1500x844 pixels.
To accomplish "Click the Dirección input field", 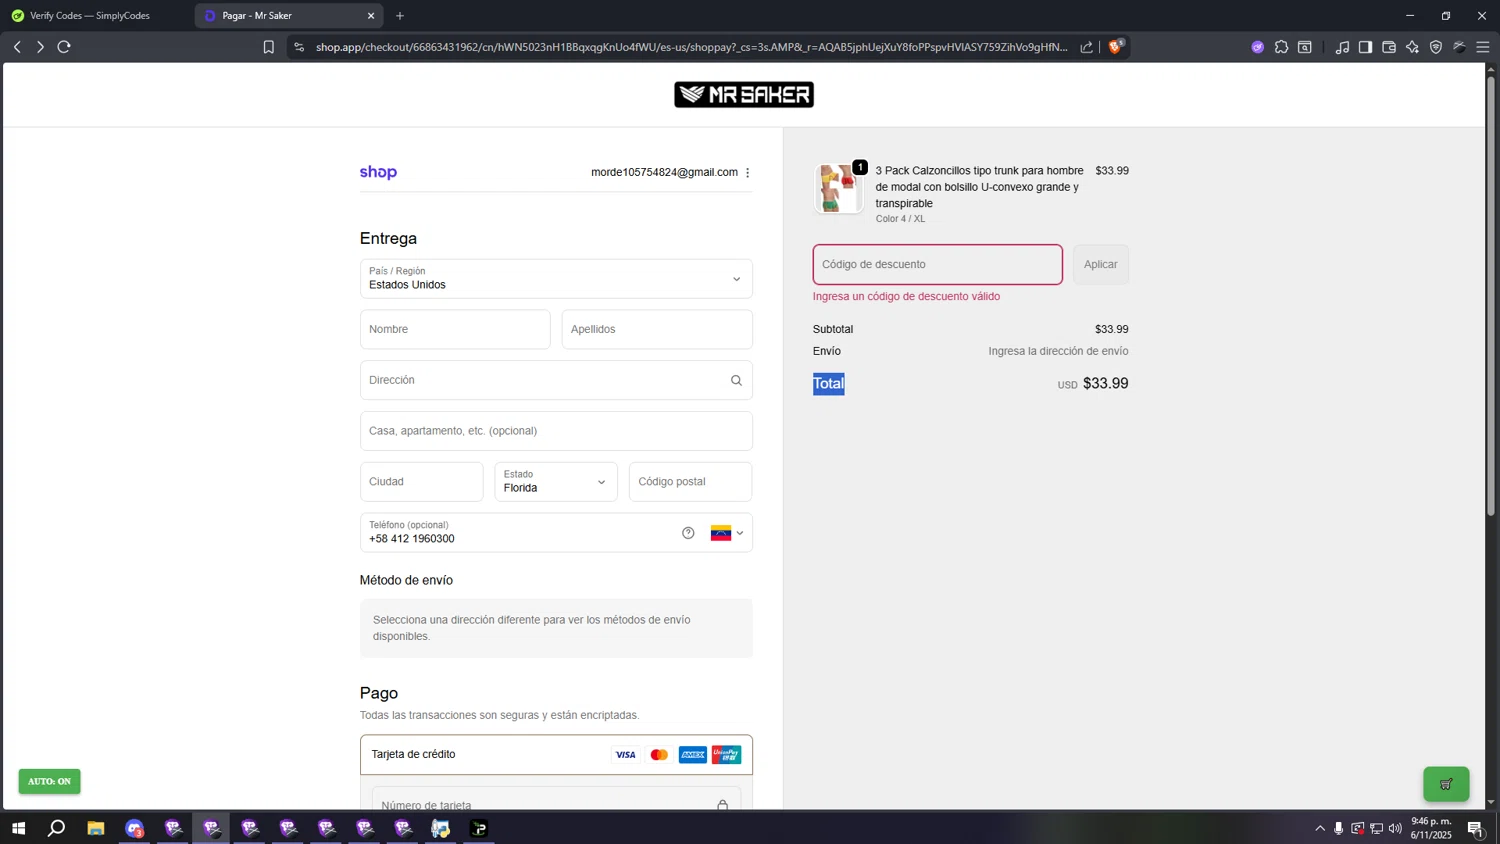I will [556, 380].
